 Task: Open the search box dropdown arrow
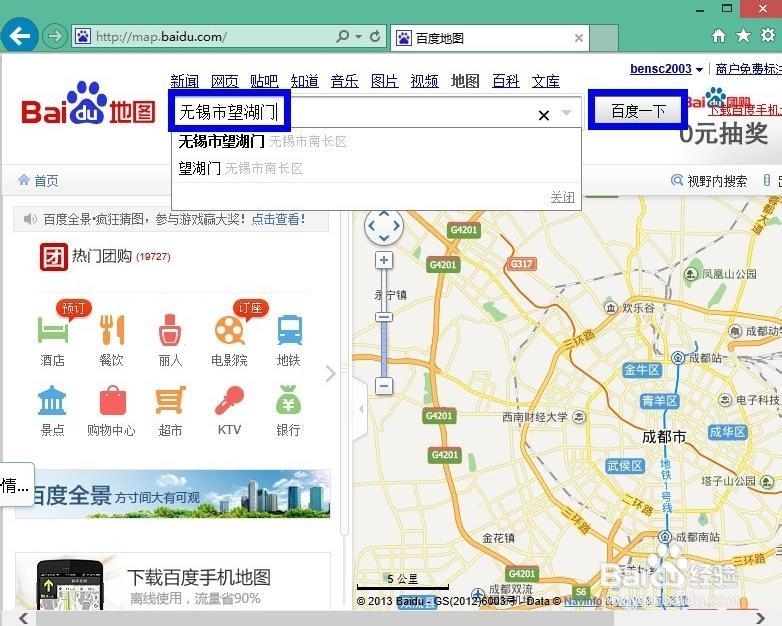pyautogui.click(x=566, y=113)
